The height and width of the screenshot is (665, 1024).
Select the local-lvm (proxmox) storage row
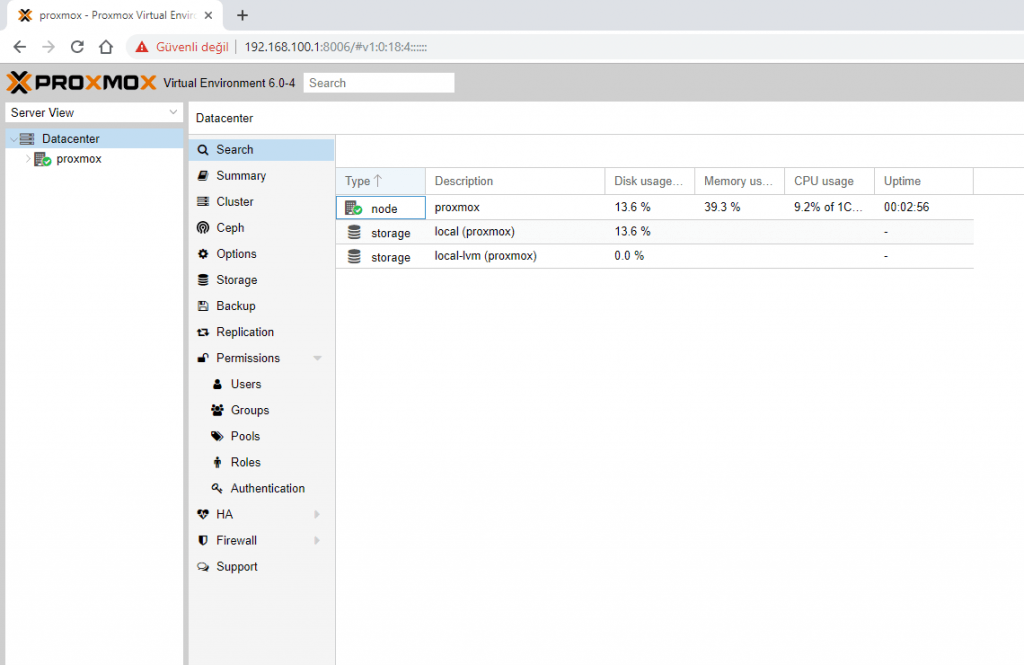(x=485, y=256)
